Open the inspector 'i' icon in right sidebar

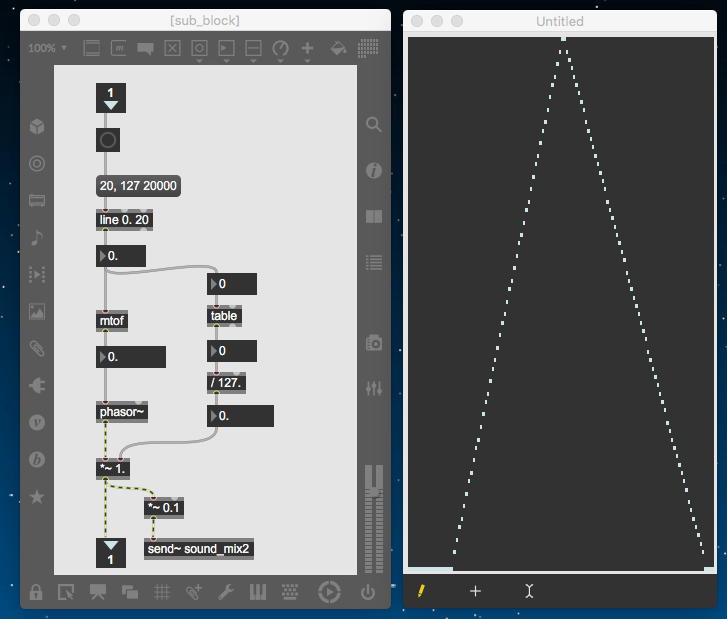(x=374, y=171)
